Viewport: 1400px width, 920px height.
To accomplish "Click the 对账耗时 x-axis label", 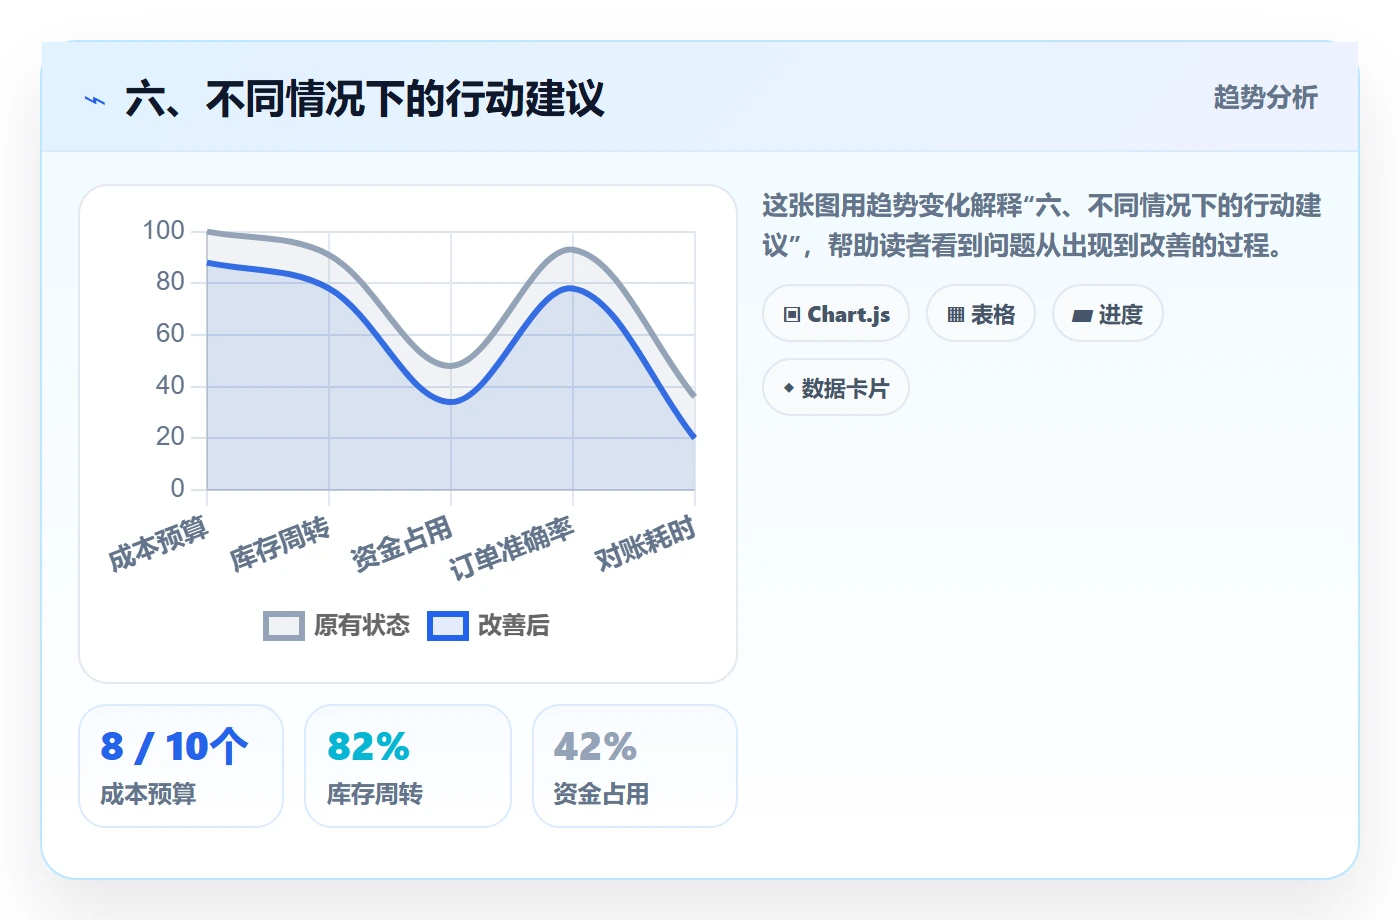I will tap(645, 544).
